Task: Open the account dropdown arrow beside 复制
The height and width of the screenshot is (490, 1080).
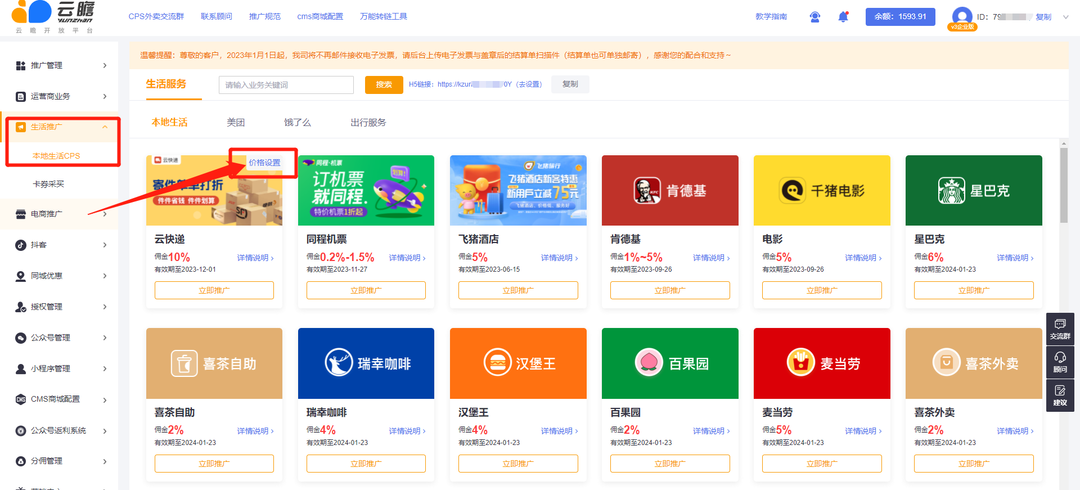Action: 1066,17
